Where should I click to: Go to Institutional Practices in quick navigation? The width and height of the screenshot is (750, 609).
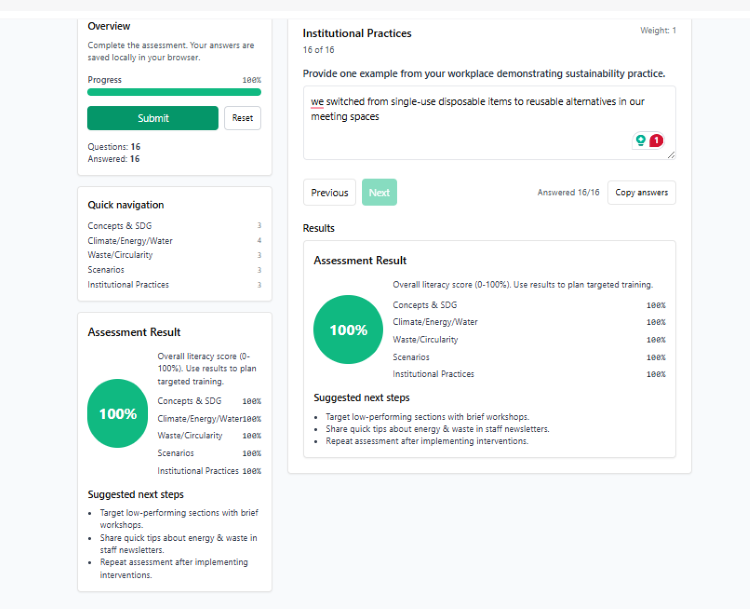pos(128,285)
